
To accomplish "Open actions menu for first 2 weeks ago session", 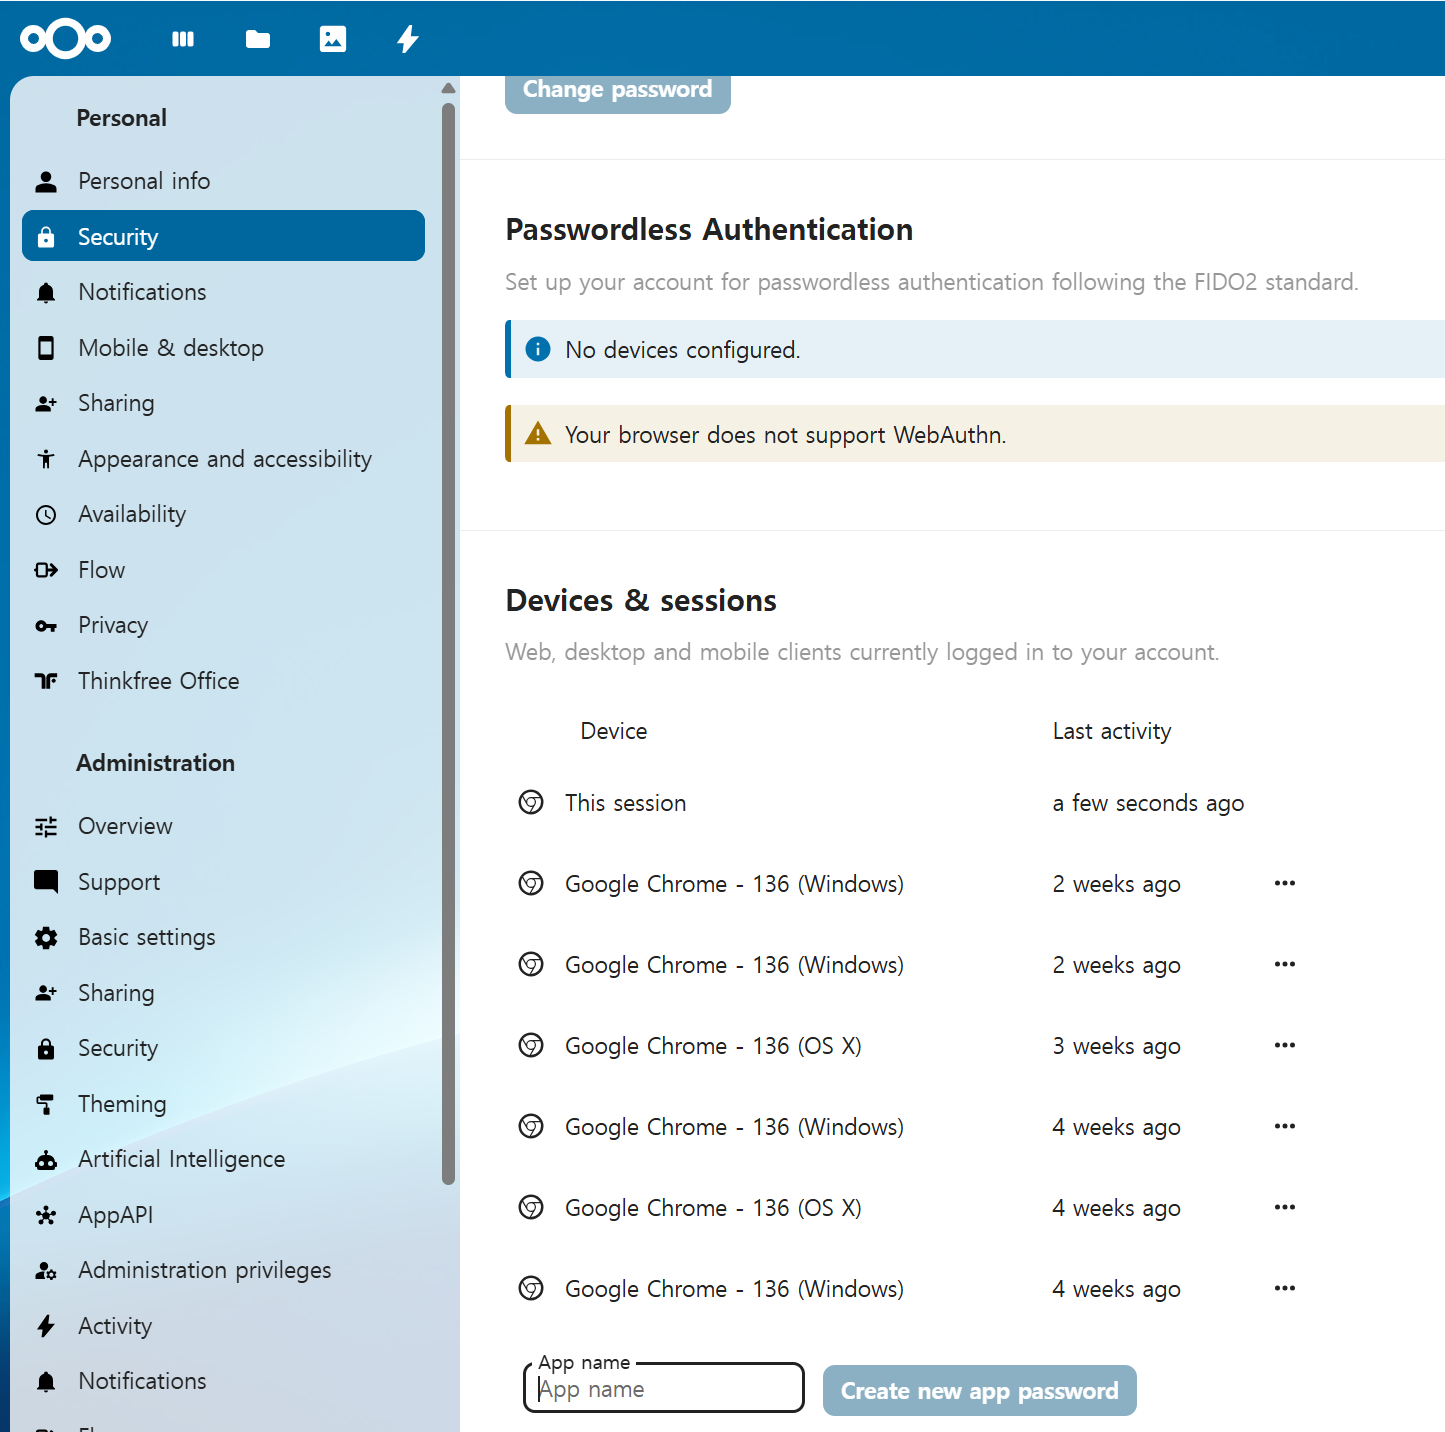I will click(1285, 883).
